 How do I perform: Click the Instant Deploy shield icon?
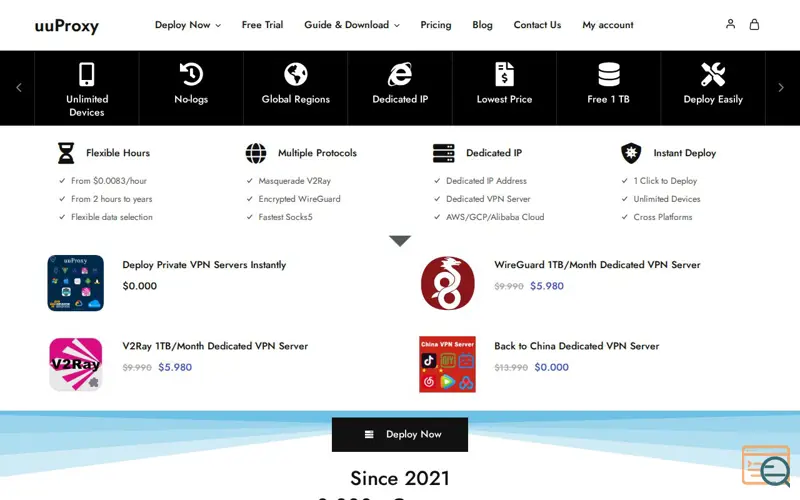[631, 153]
